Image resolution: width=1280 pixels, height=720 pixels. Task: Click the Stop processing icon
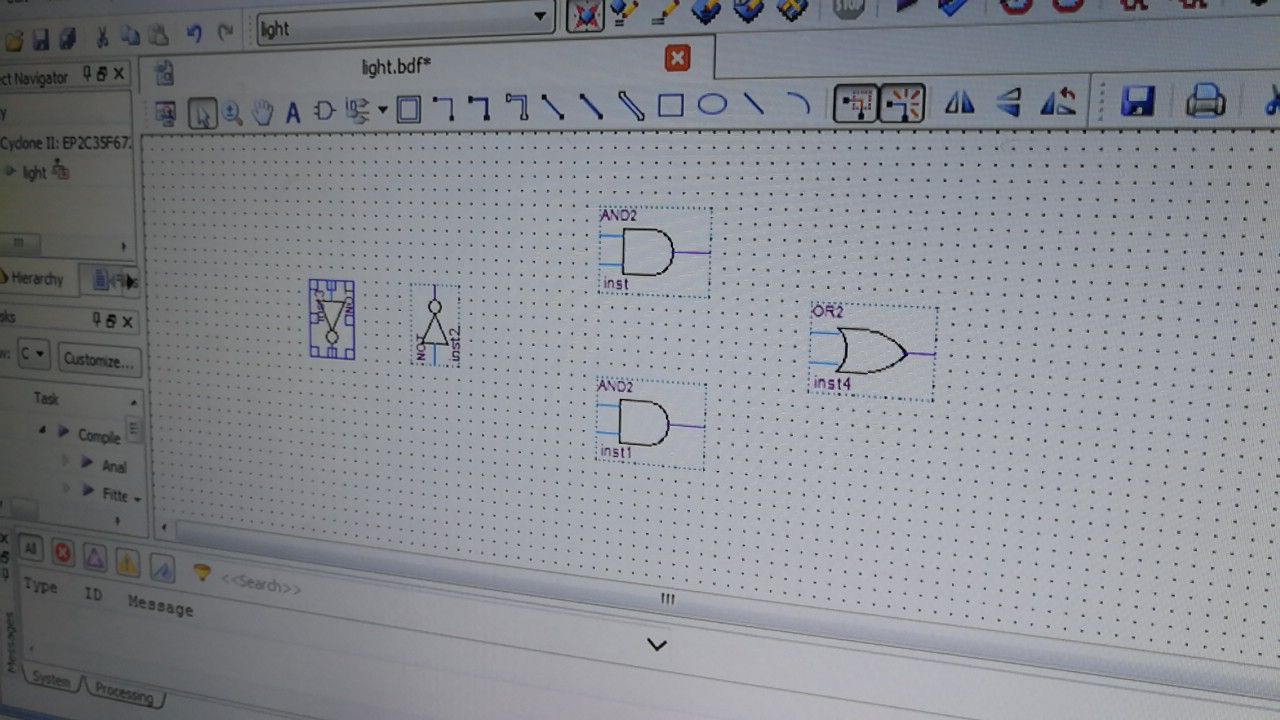(848, 8)
